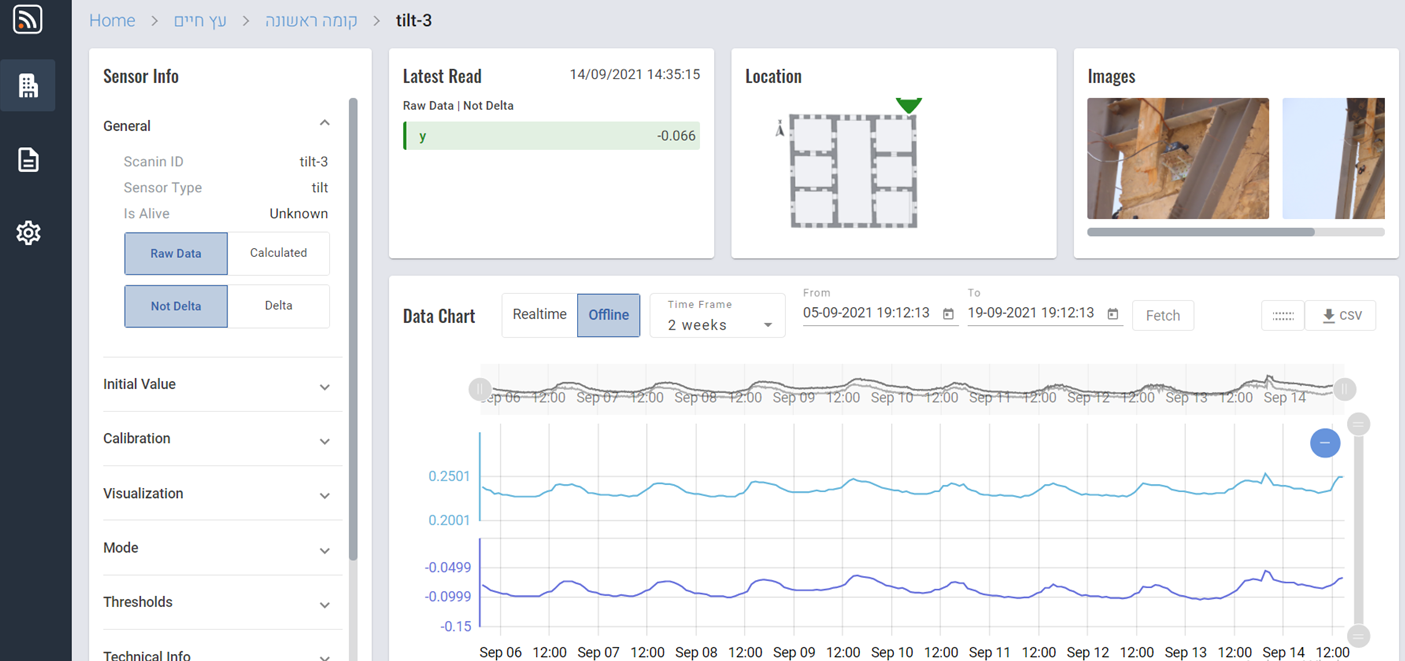Open the buildings page from the sidebar
1405x661 pixels.
(x=28, y=85)
